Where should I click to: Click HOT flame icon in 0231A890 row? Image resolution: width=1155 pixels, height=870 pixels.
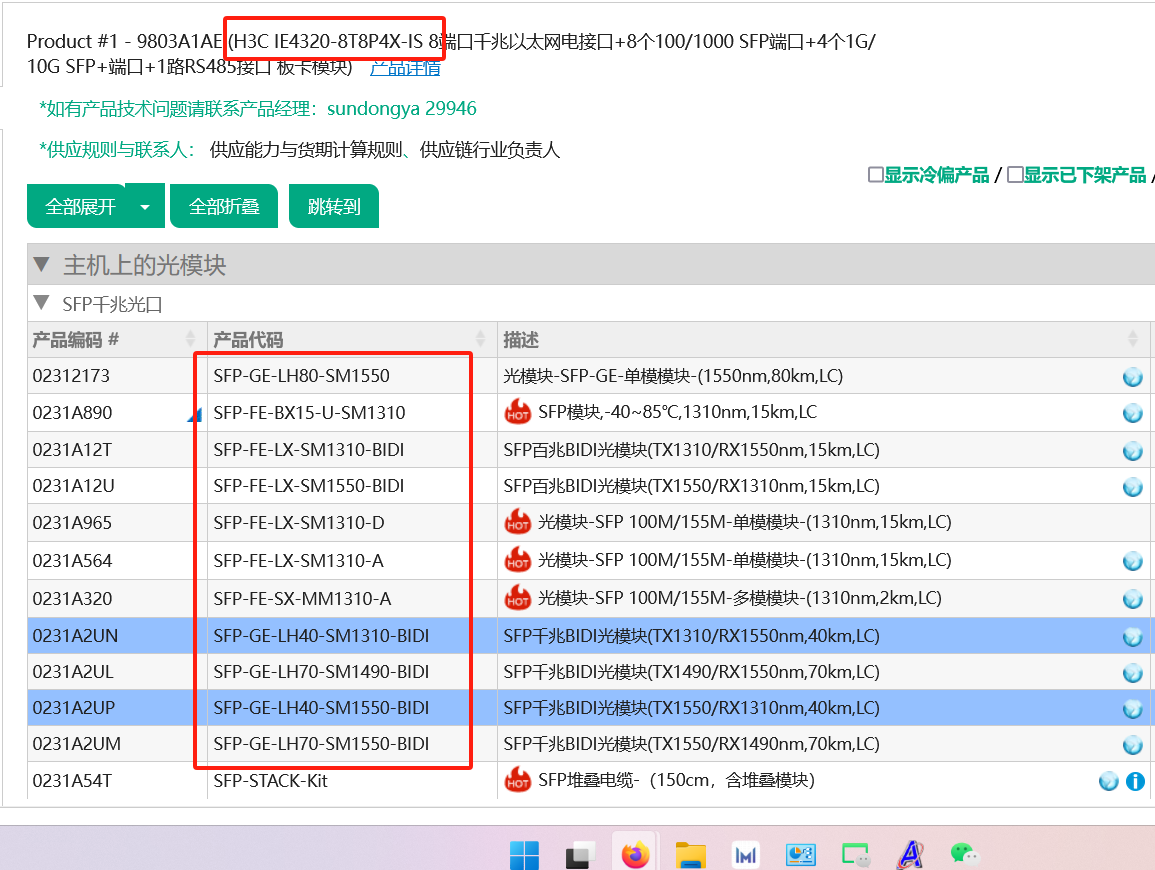[518, 412]
